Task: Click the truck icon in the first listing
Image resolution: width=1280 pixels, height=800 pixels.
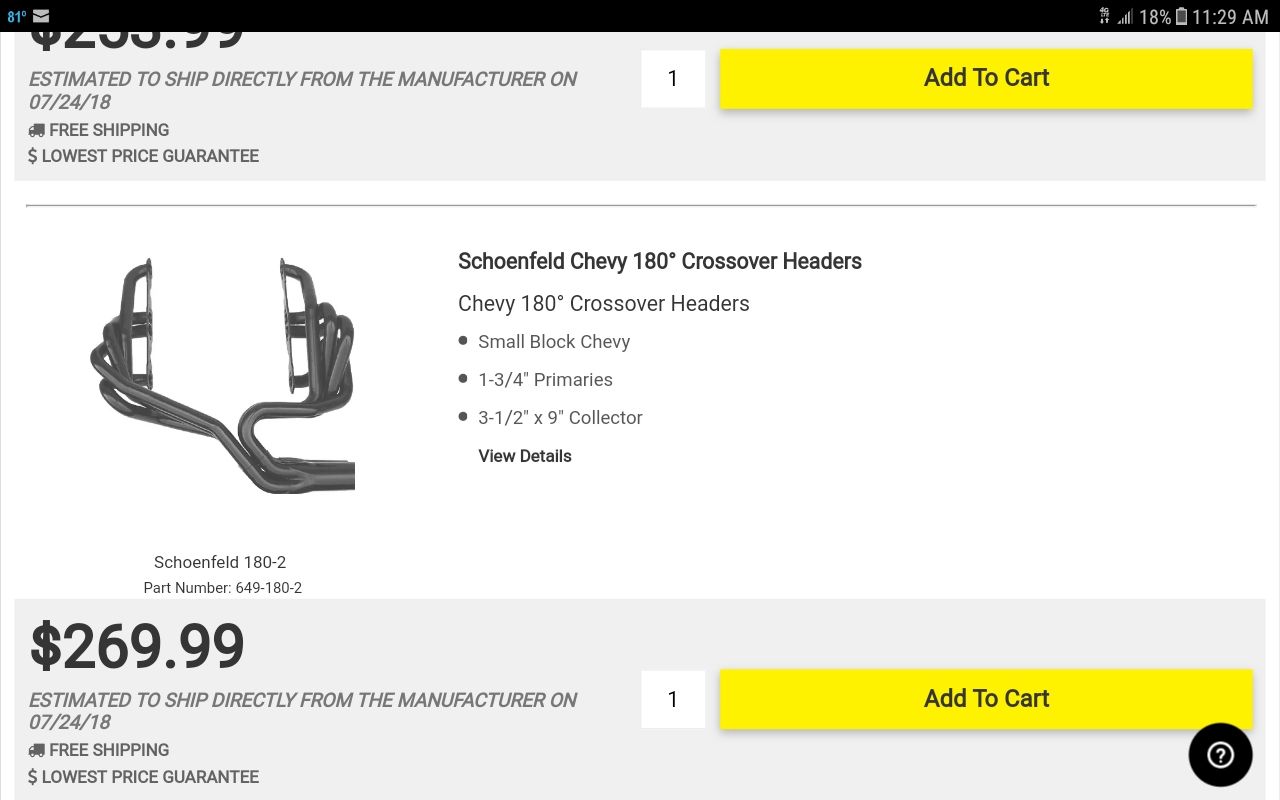Action: [36, 130]
